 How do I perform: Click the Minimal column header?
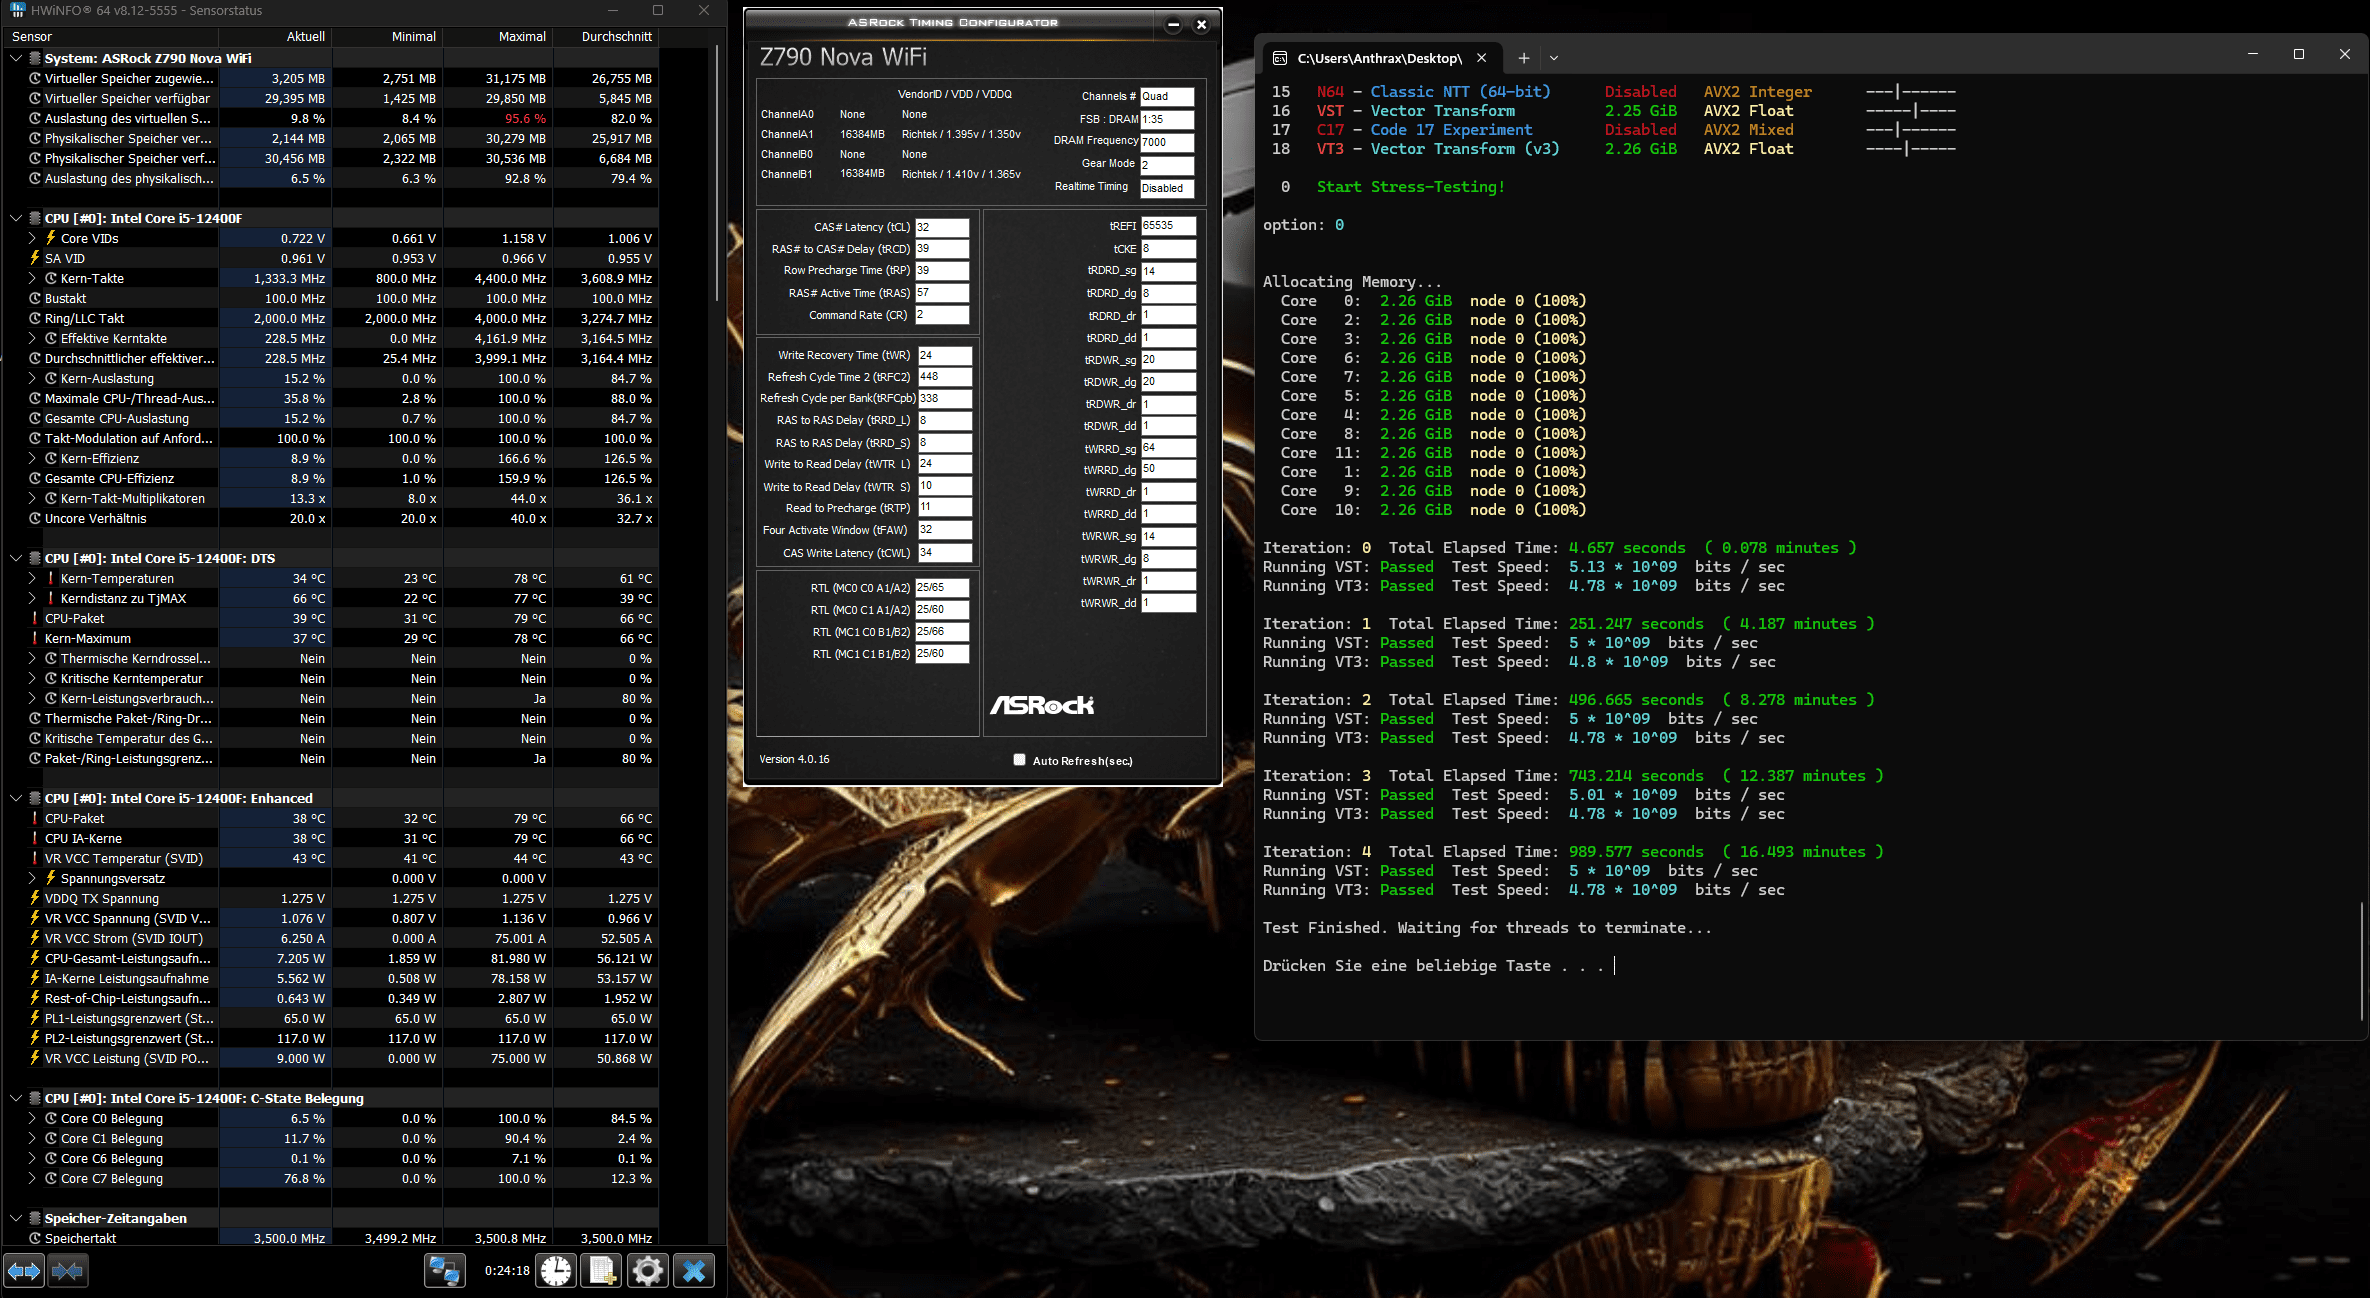(385, 36)
